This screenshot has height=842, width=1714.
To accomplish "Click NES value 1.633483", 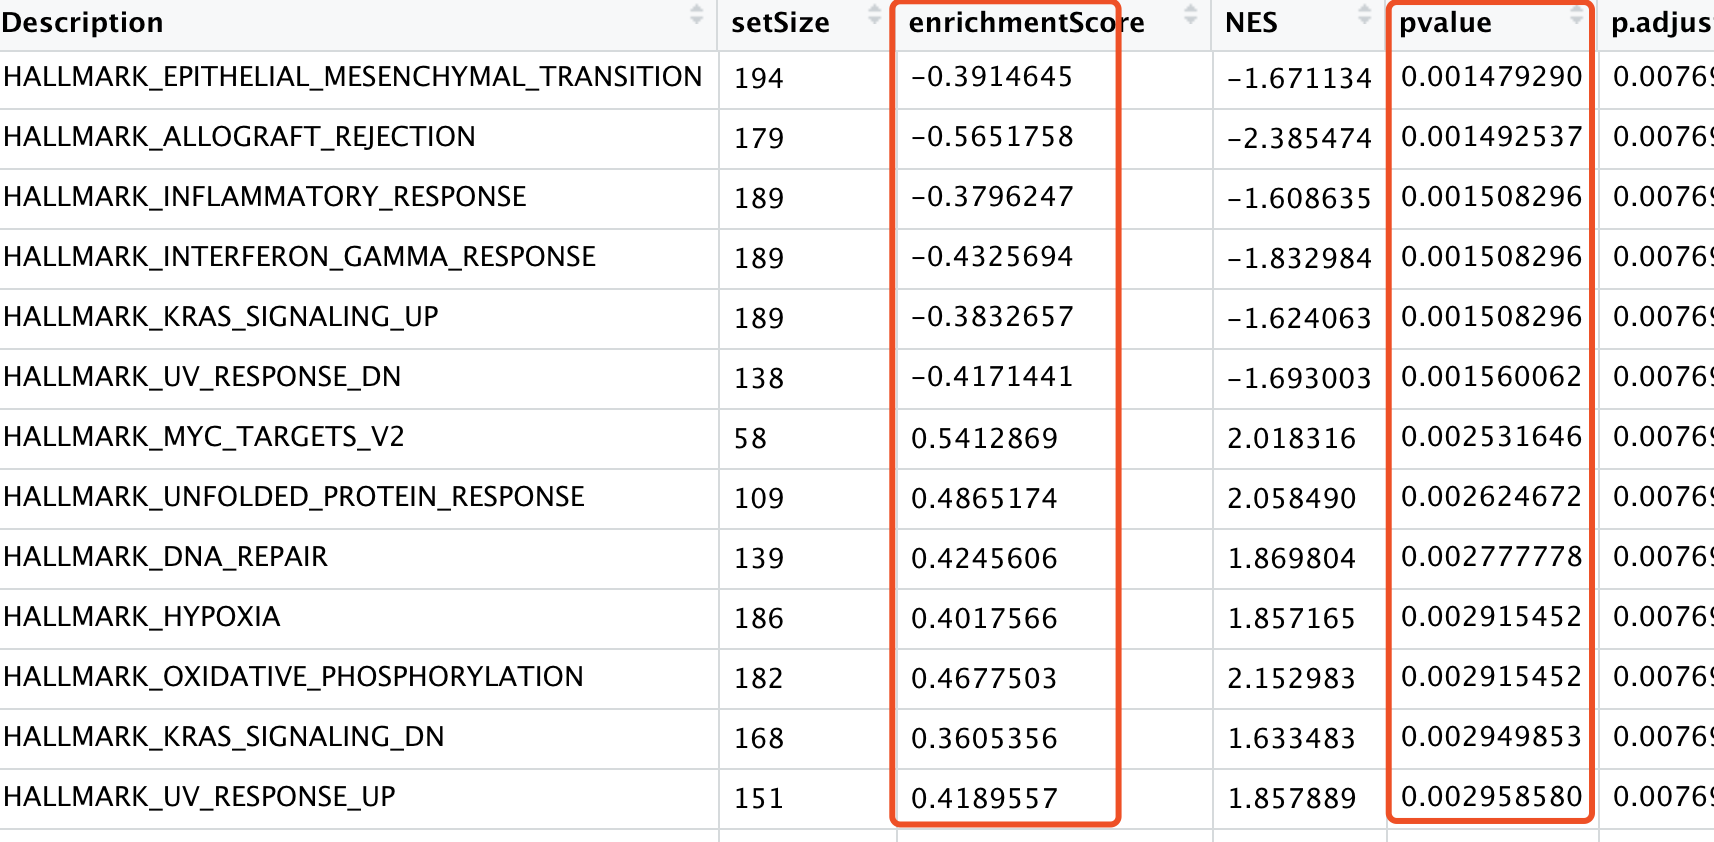I will pos(1291,738).
